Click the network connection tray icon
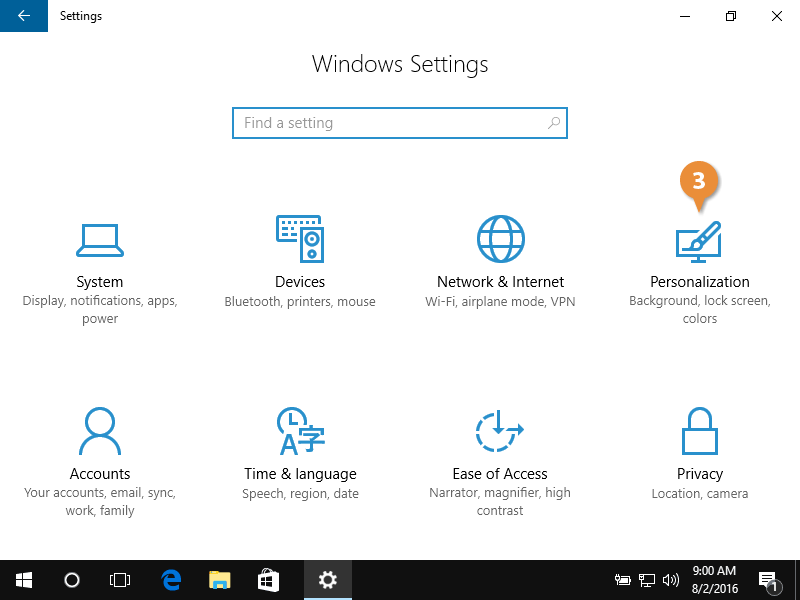This screenshot has width=800, height=600. click(x=646, y=580)
